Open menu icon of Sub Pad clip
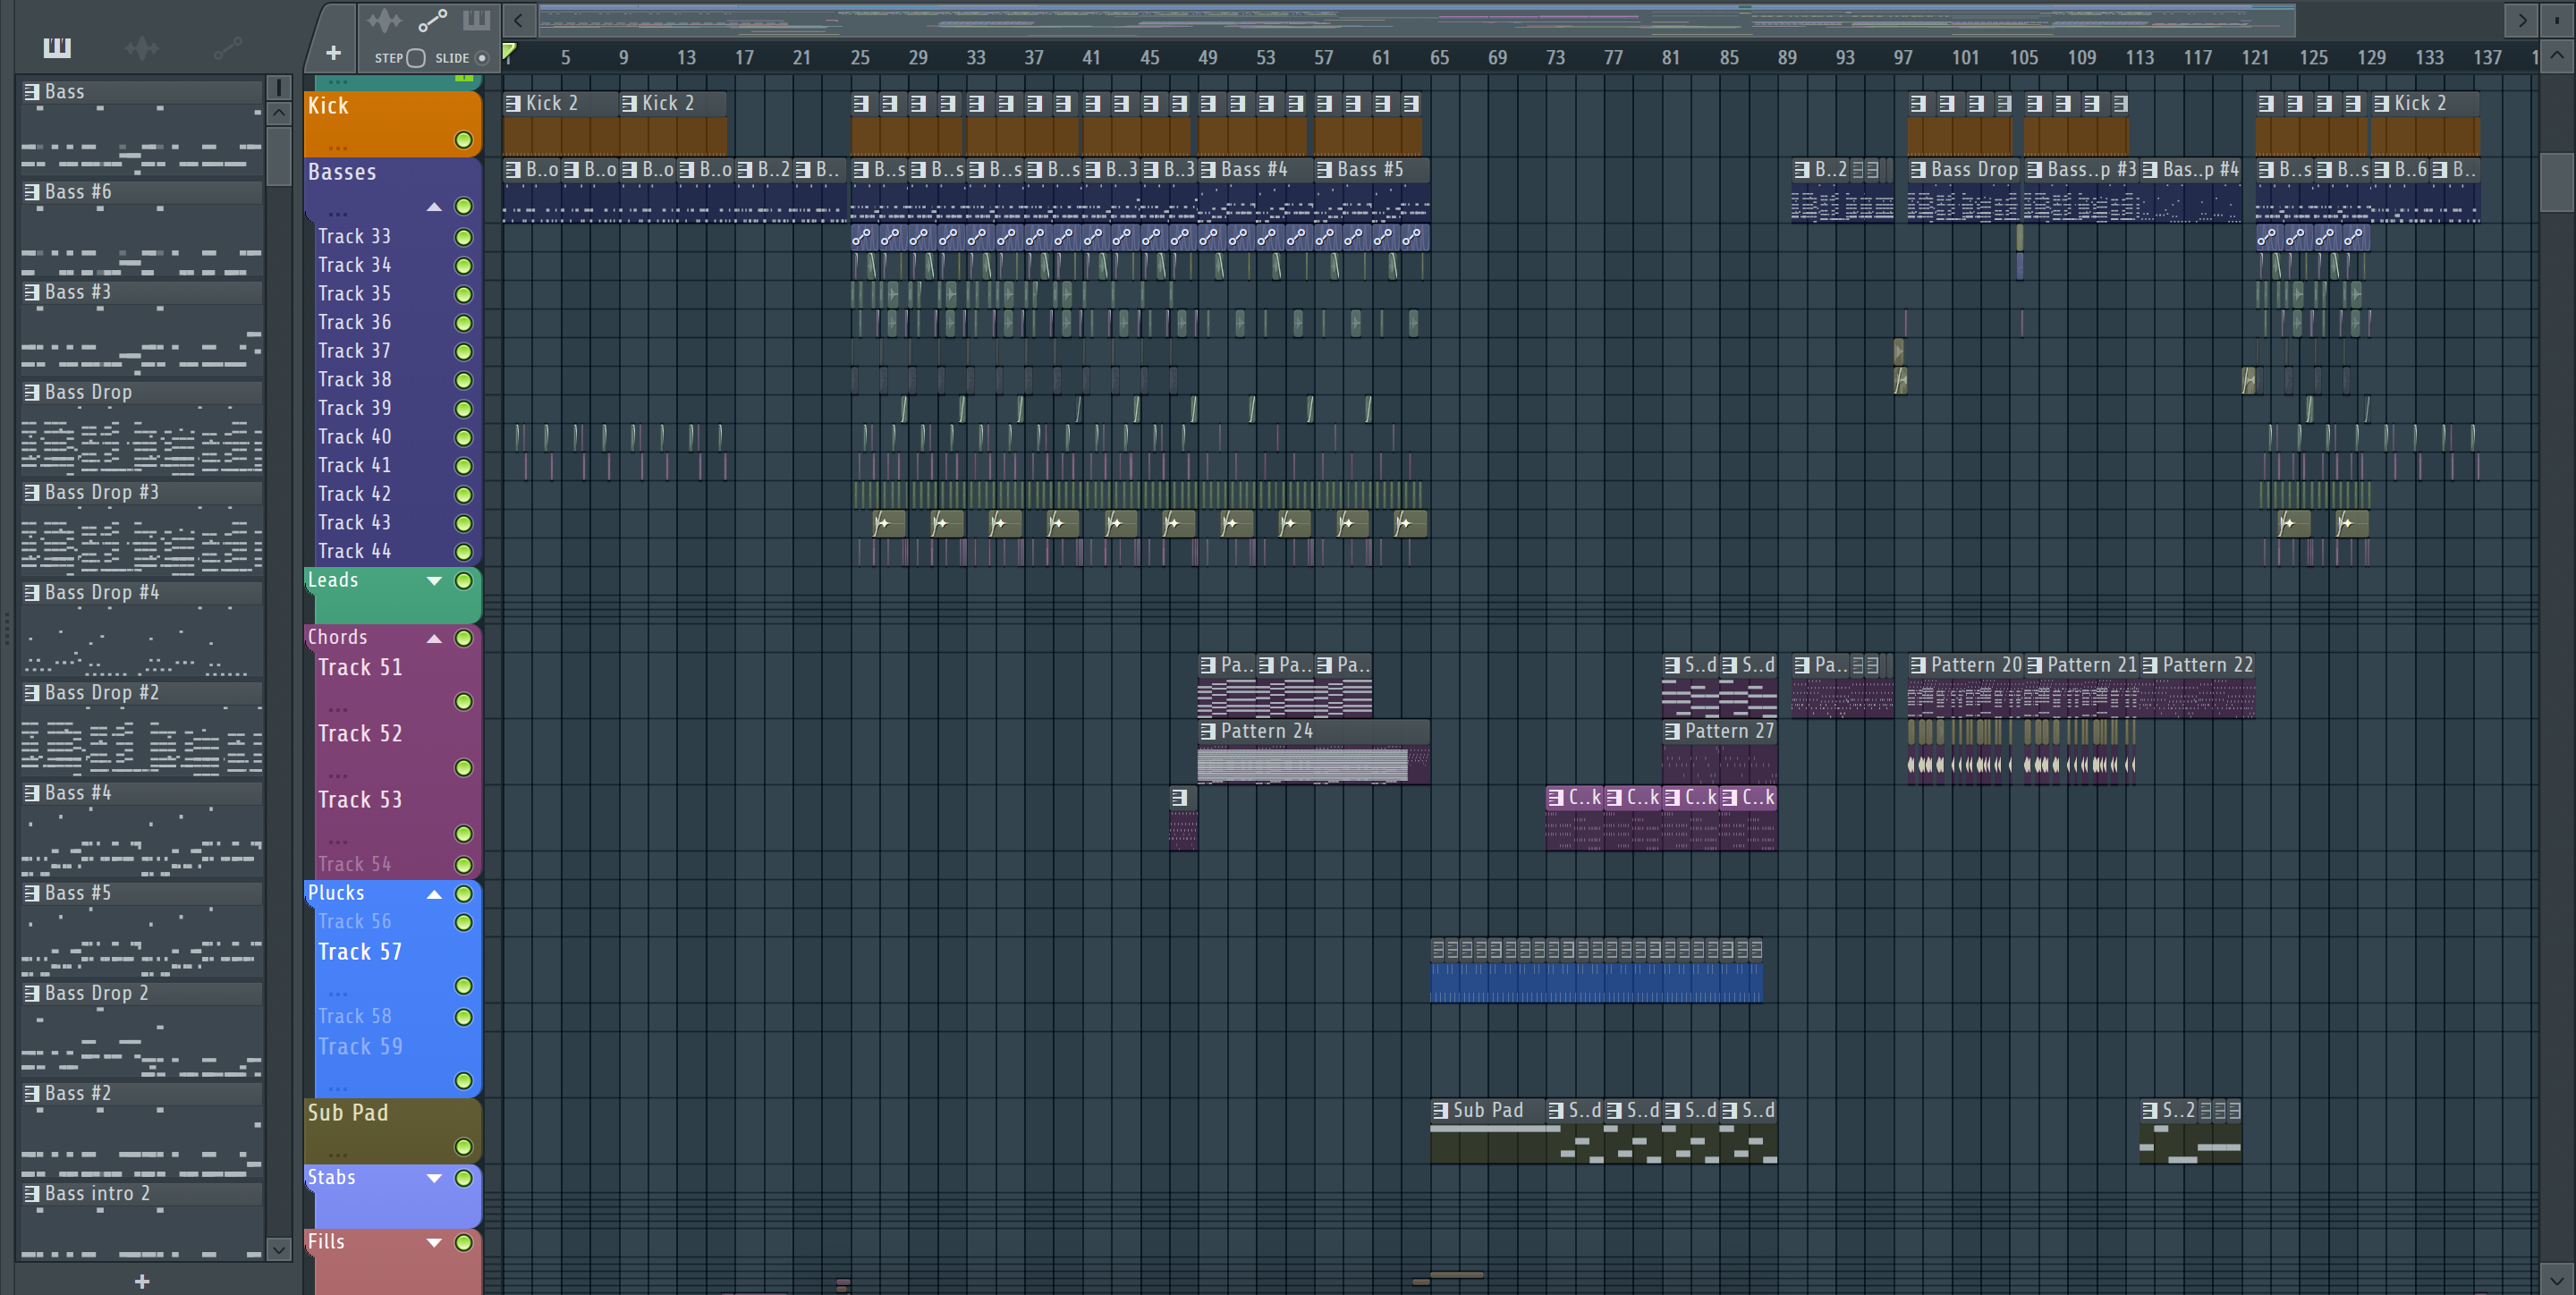 (x=1440, y=1110)
